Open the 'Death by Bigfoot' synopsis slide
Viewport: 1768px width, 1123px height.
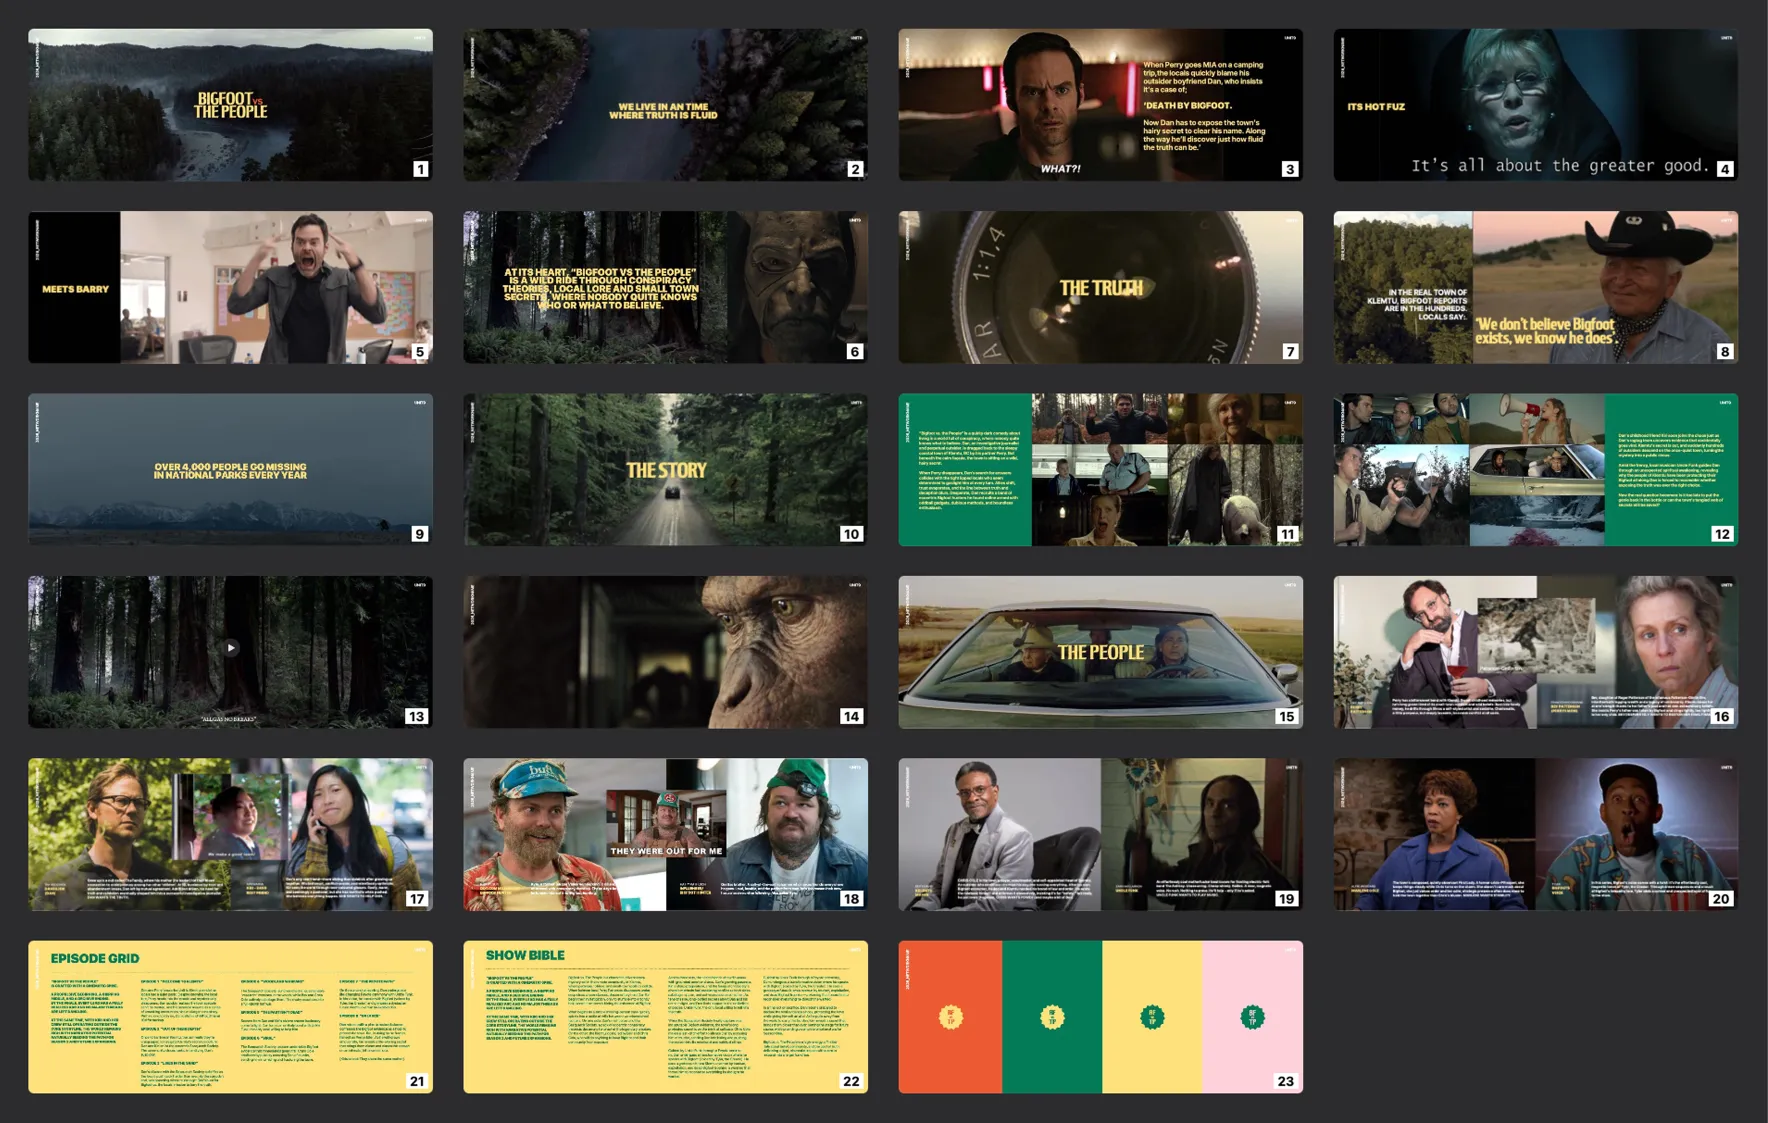tap(1100, 105)
